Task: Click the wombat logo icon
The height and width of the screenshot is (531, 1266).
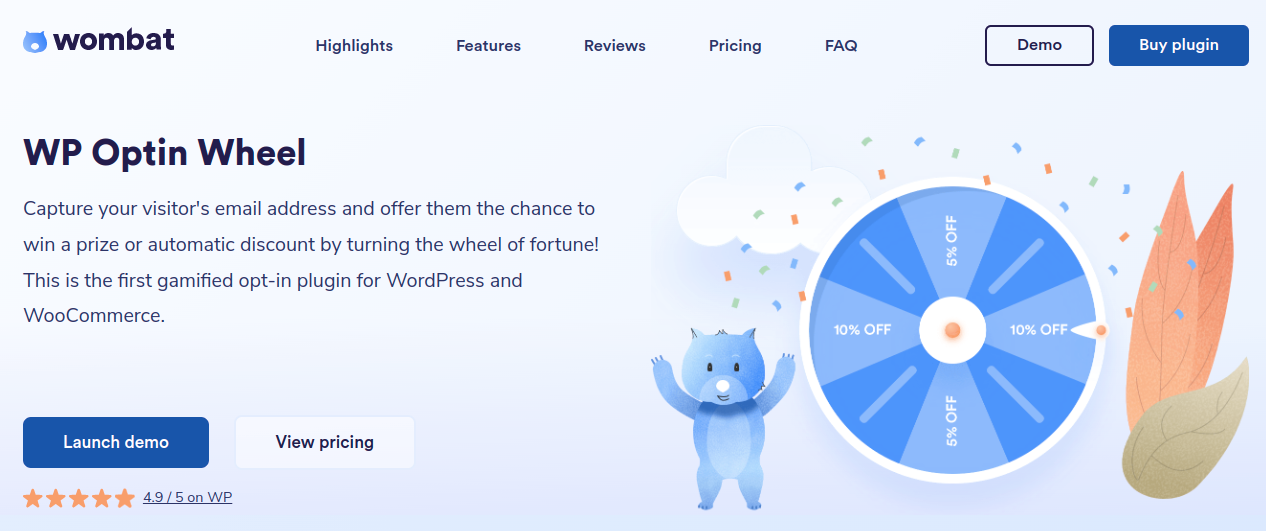Action: click(x=35, y=42)
